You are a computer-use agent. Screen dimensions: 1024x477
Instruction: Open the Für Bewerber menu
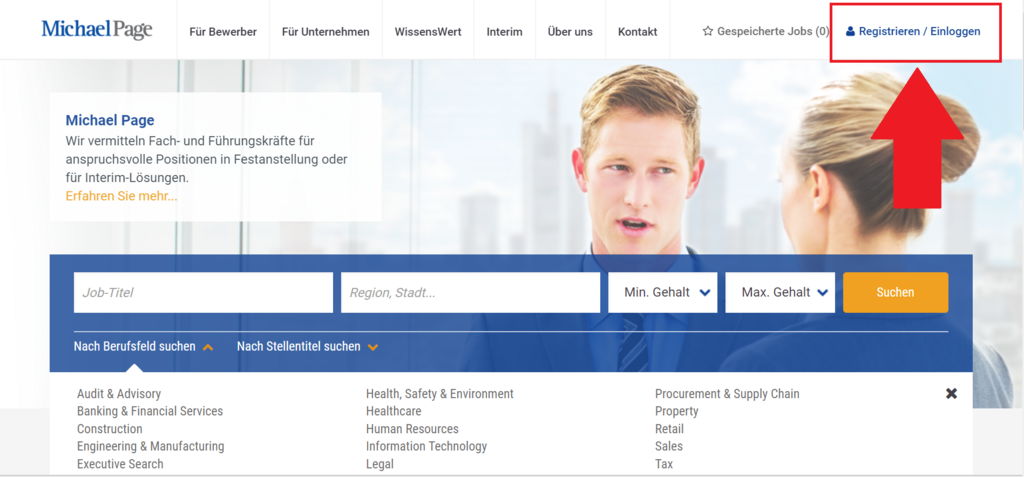tap(223, 31)
